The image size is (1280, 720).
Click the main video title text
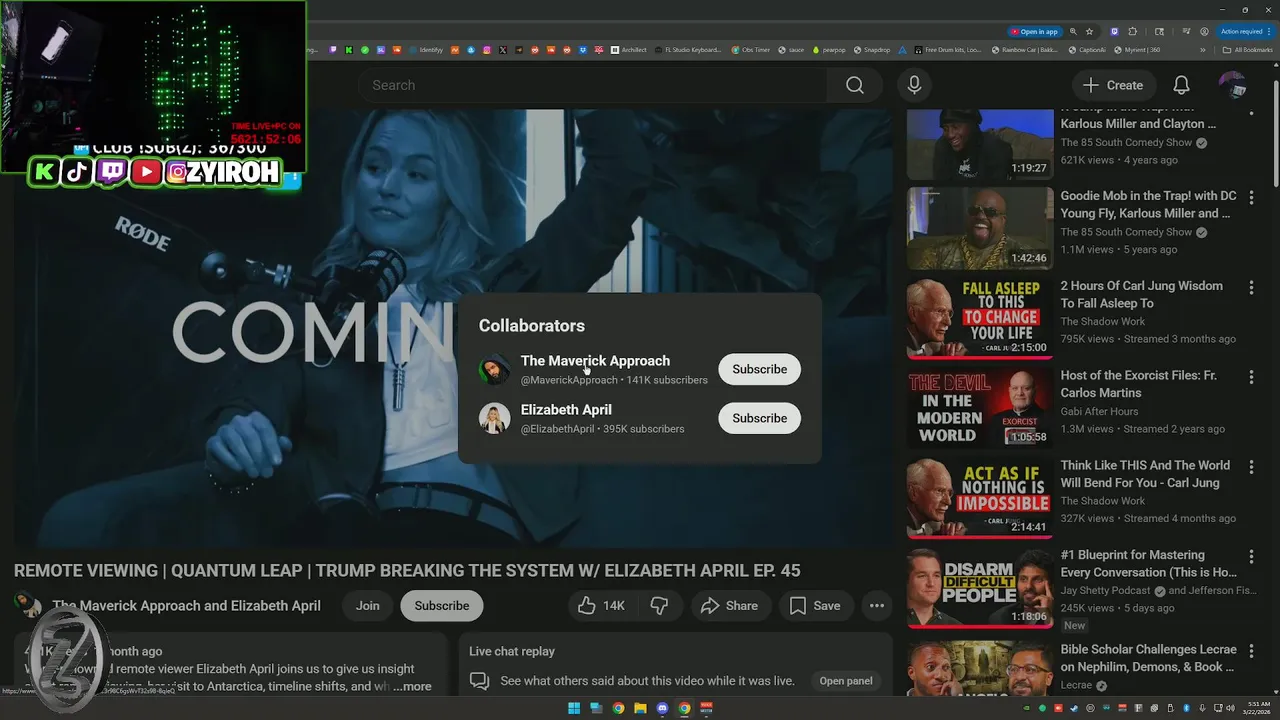click(x=407, y=571)
